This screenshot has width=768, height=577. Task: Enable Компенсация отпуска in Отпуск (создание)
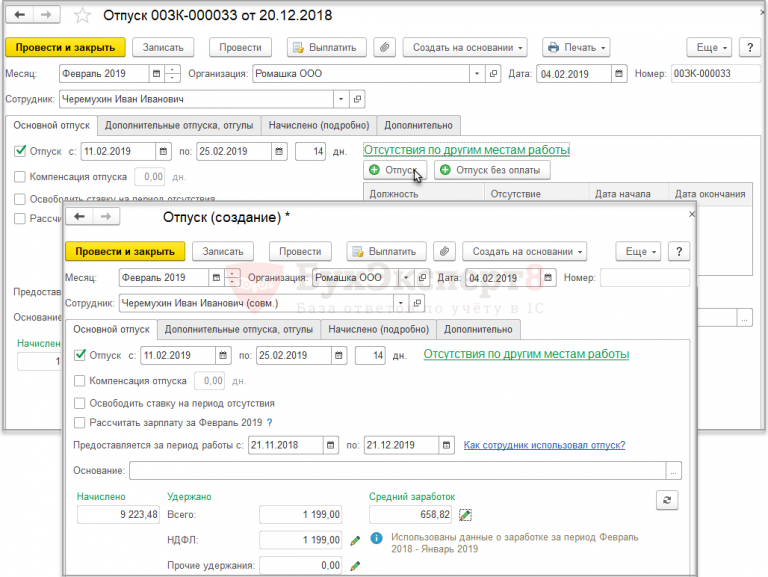[x=79, y=381]
